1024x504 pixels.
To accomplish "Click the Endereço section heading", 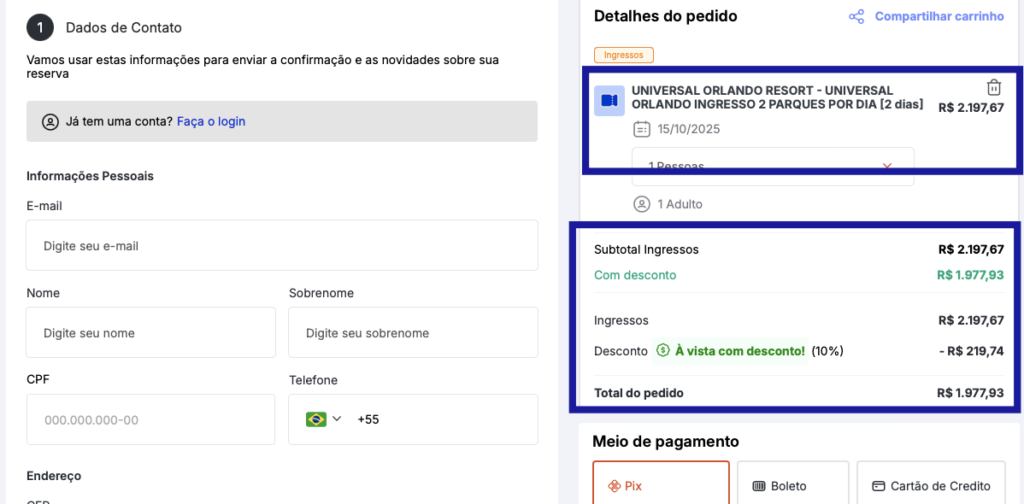I will coord(54,475).
